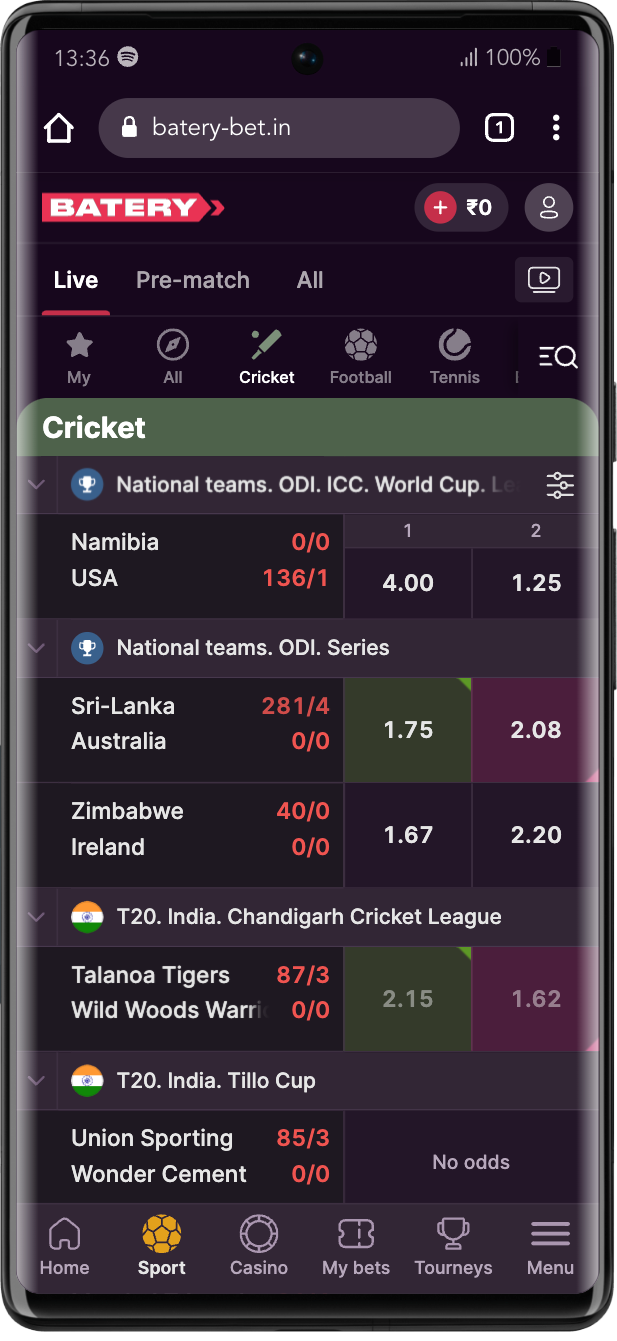Screen dimensions: 617x1341
Task: Tap the batery-bet.in address bar
Action: pyautogui.click(x=278, y=127)
